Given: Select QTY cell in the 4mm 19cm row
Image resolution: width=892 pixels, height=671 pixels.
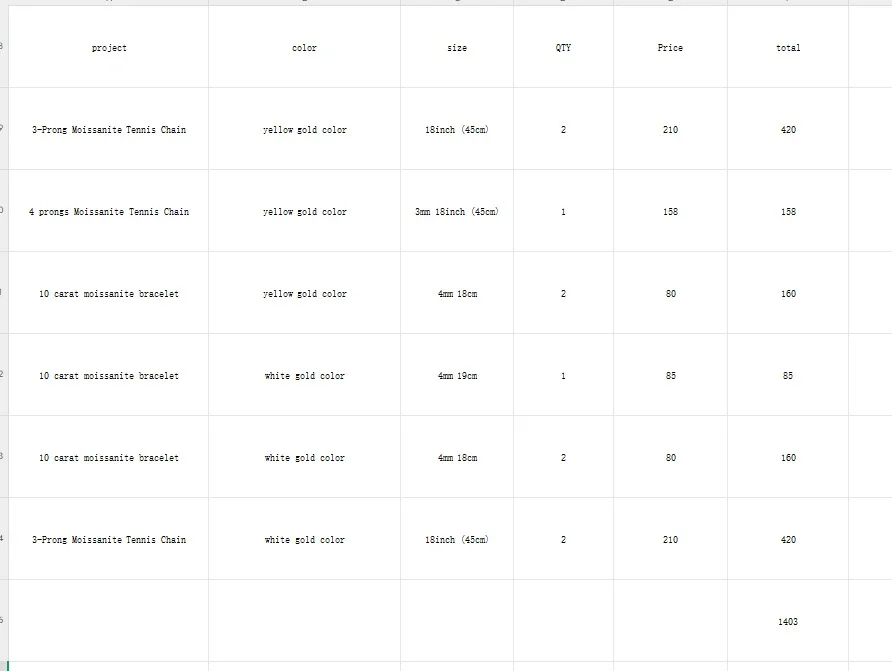Looking at the screenshot, I should point(563,376).
